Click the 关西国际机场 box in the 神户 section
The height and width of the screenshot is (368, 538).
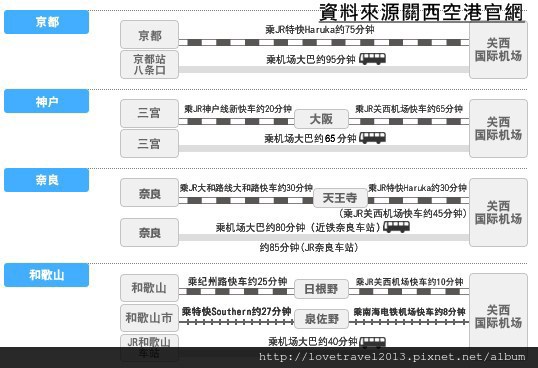click(498, 129)
